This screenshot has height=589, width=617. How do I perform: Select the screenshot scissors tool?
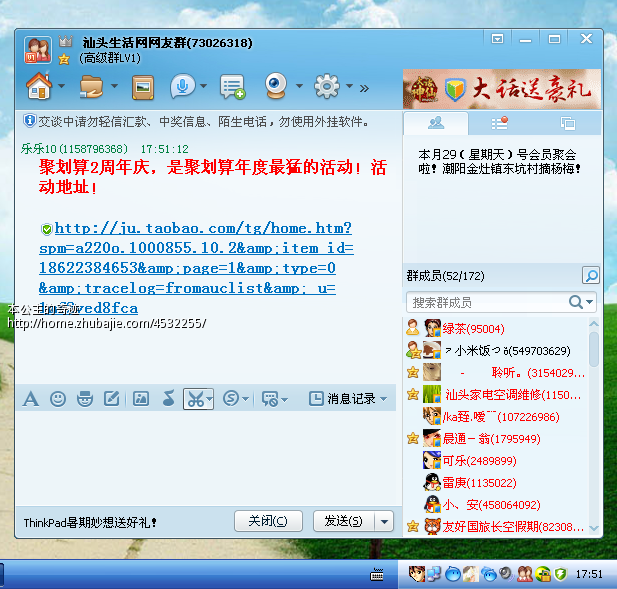196,399
